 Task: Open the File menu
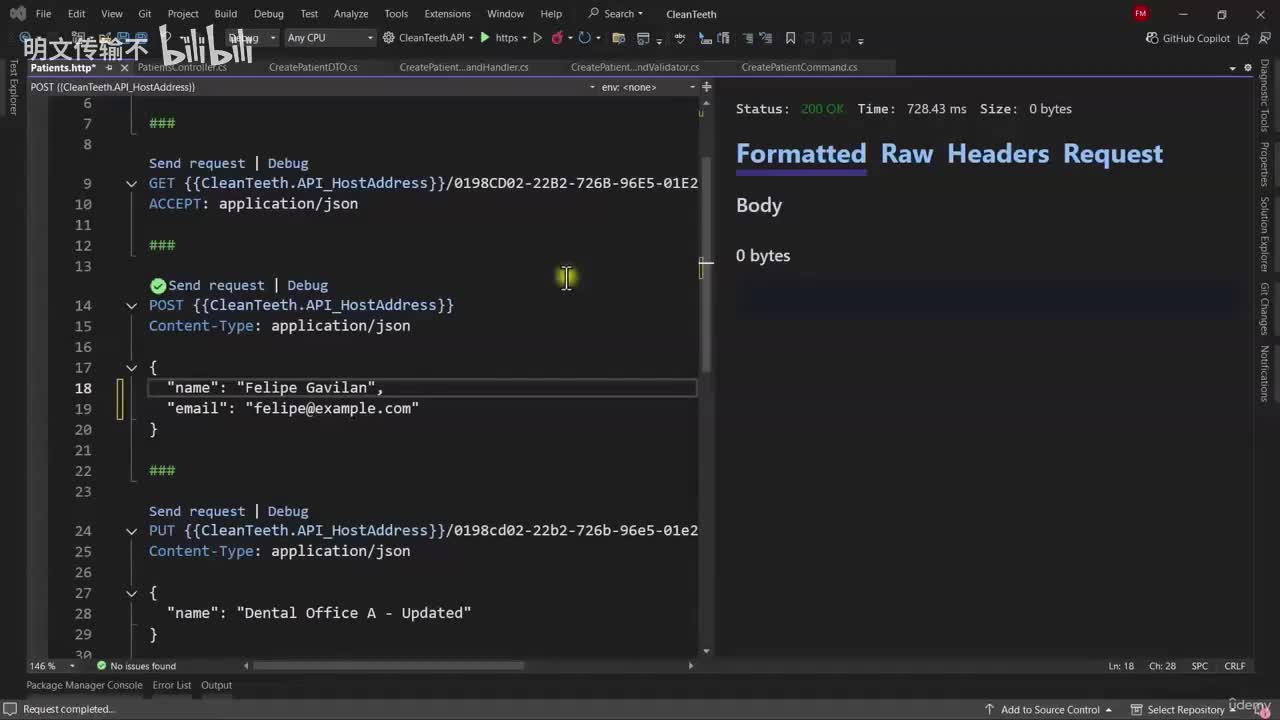click(43, 14)
